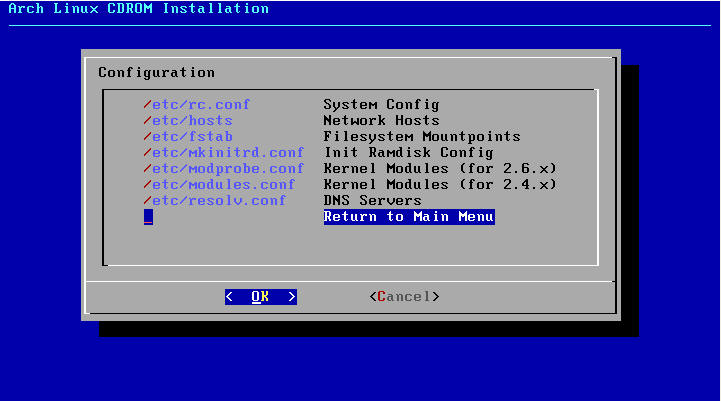This screenshot has width=721, height=401.
Task: Open the /etc/resolv.conf entry
Action: (x=214, y=200)
